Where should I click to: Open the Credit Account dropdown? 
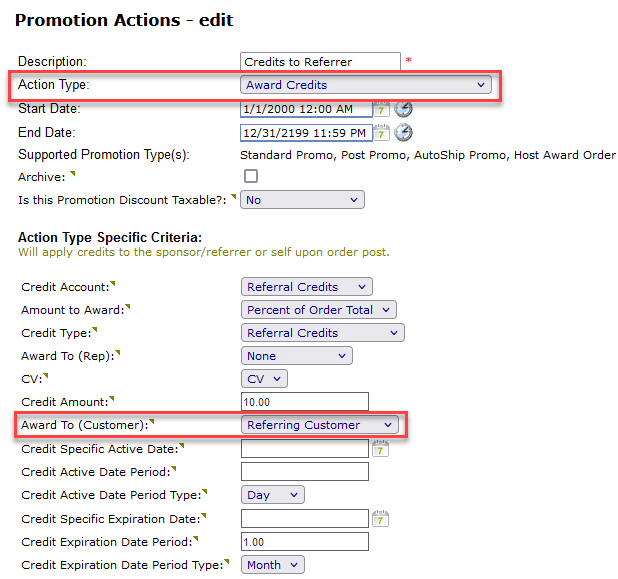tap(306, 287)
